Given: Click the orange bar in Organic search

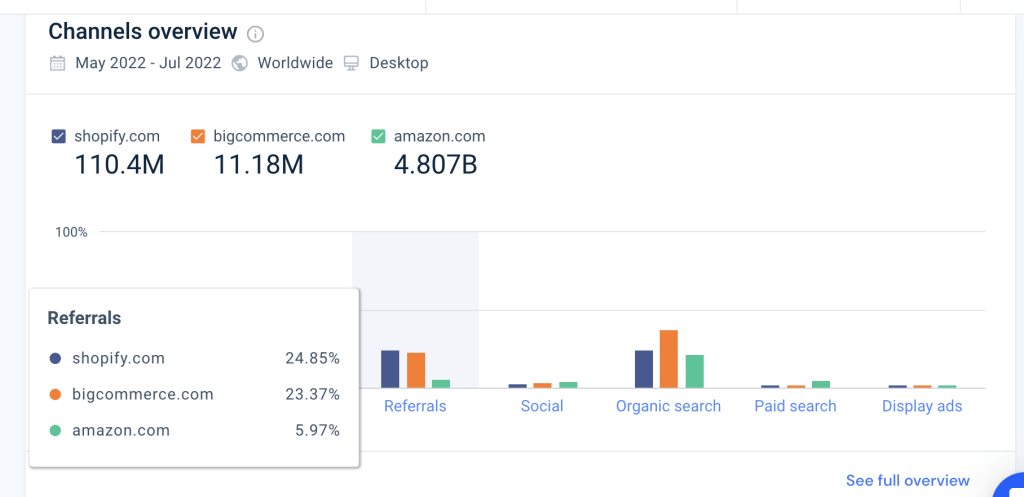Looking at the screenshot, I should (x=669, y=359).
